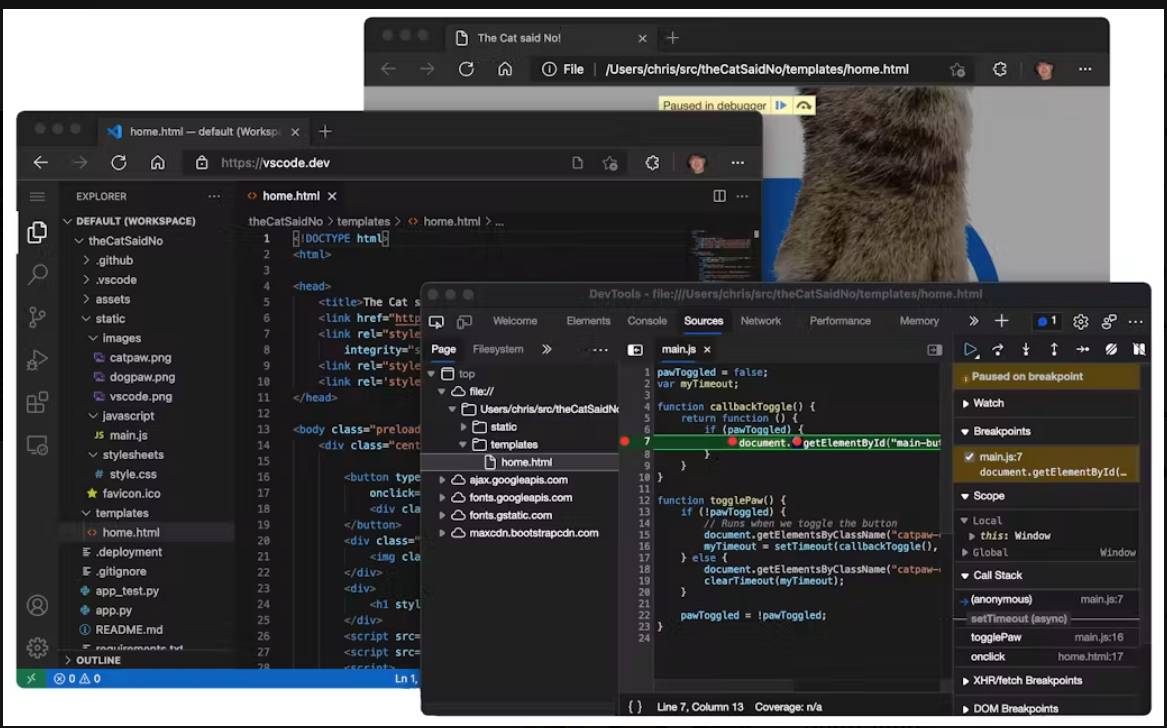Click Step into next function call in DevTools
Image resolution: width=1167 pixels, height=728 pixels.
pyautogui.click(x=1026, y=349)
